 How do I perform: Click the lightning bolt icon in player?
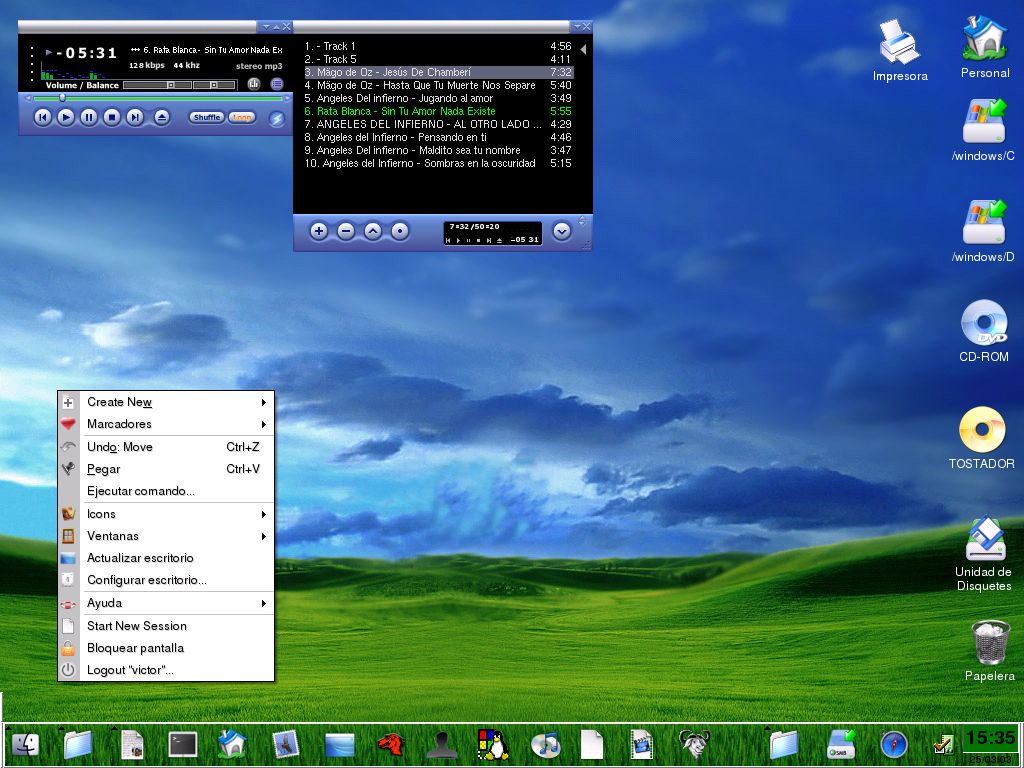click(277, 119)
